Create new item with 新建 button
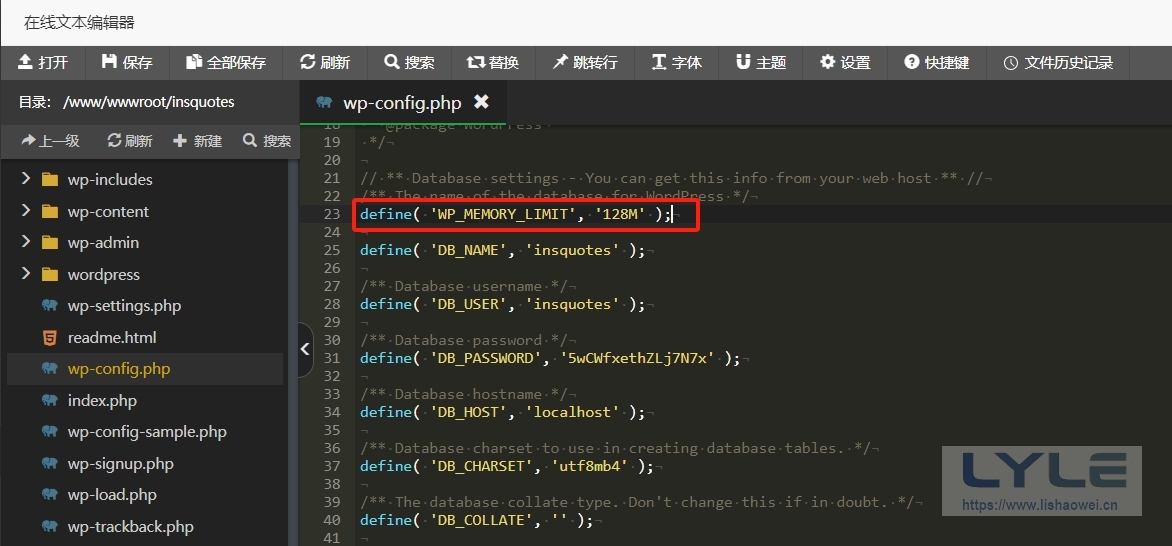This screenshot has width=1172, height=546. click(x=197, y=141)
